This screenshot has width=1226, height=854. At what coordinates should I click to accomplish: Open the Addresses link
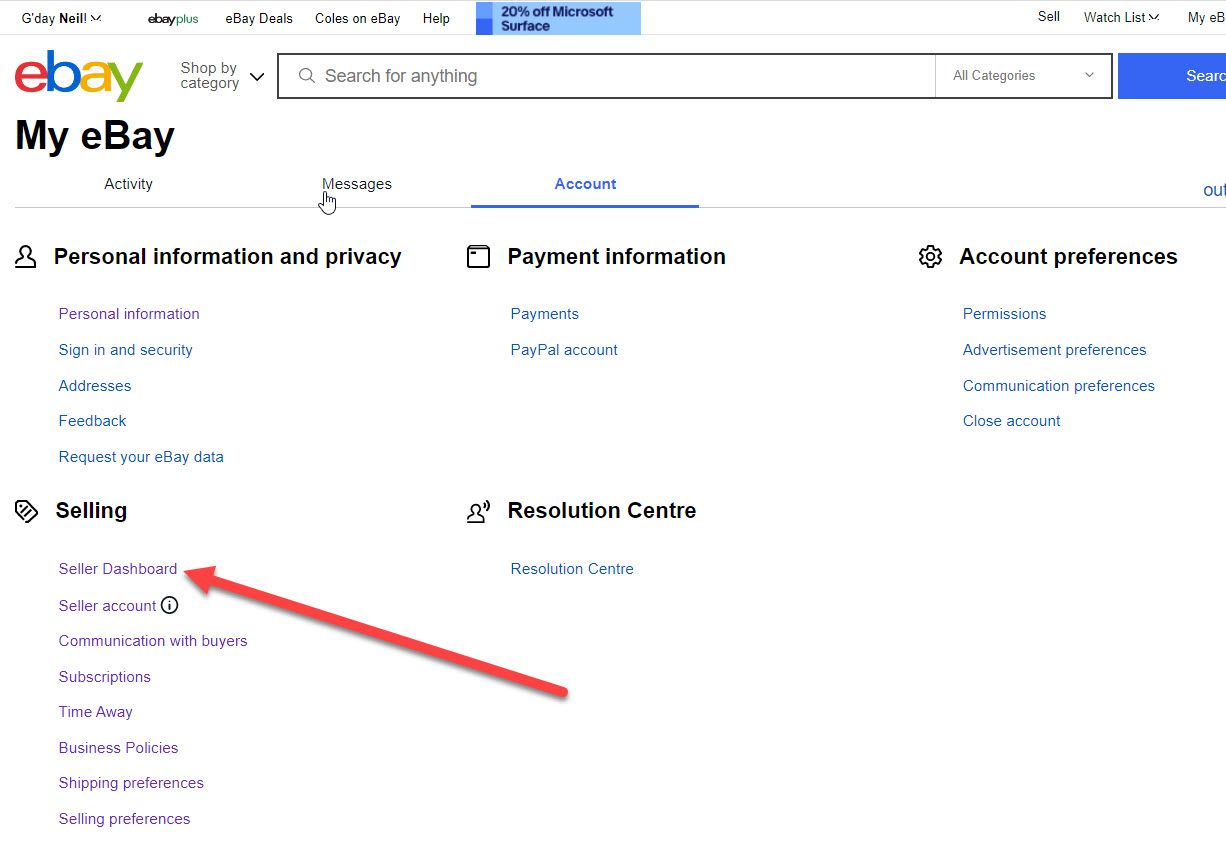click(x=95, y=386)
